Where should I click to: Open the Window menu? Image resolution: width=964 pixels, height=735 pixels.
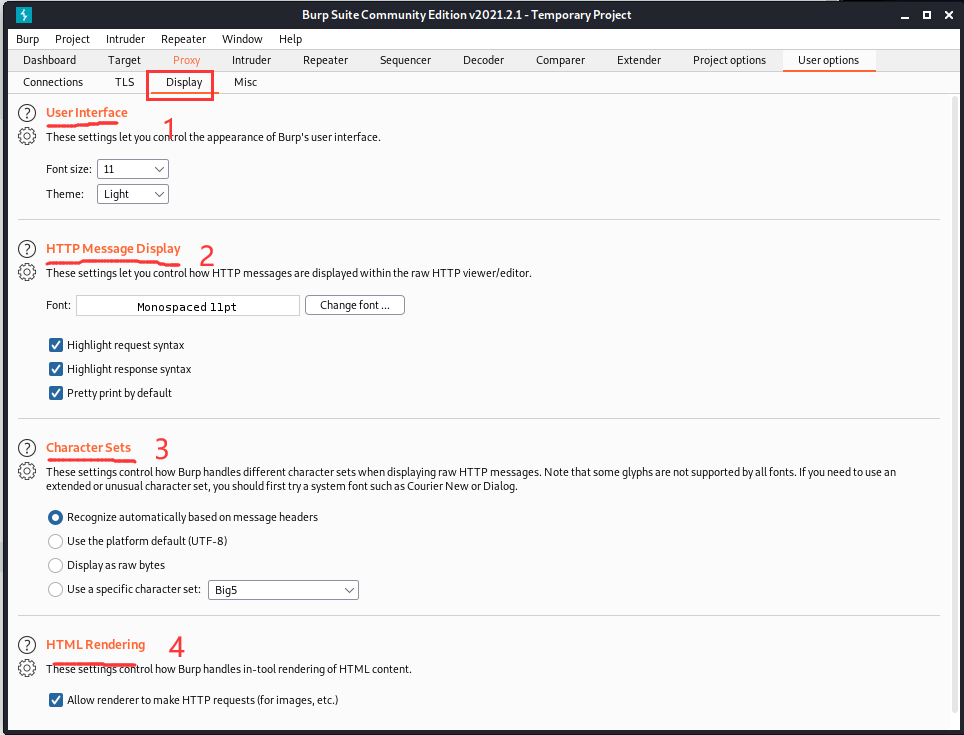click(242, 39)
